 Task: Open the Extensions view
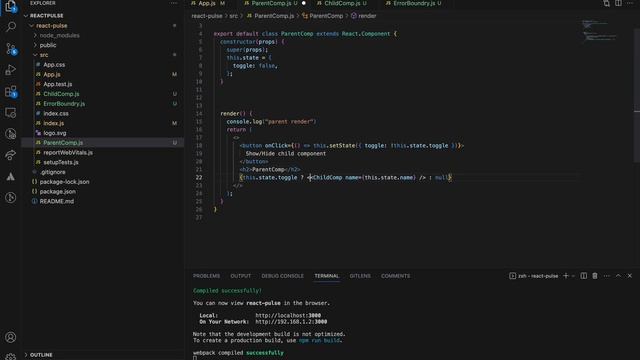(x=11, y=91)
